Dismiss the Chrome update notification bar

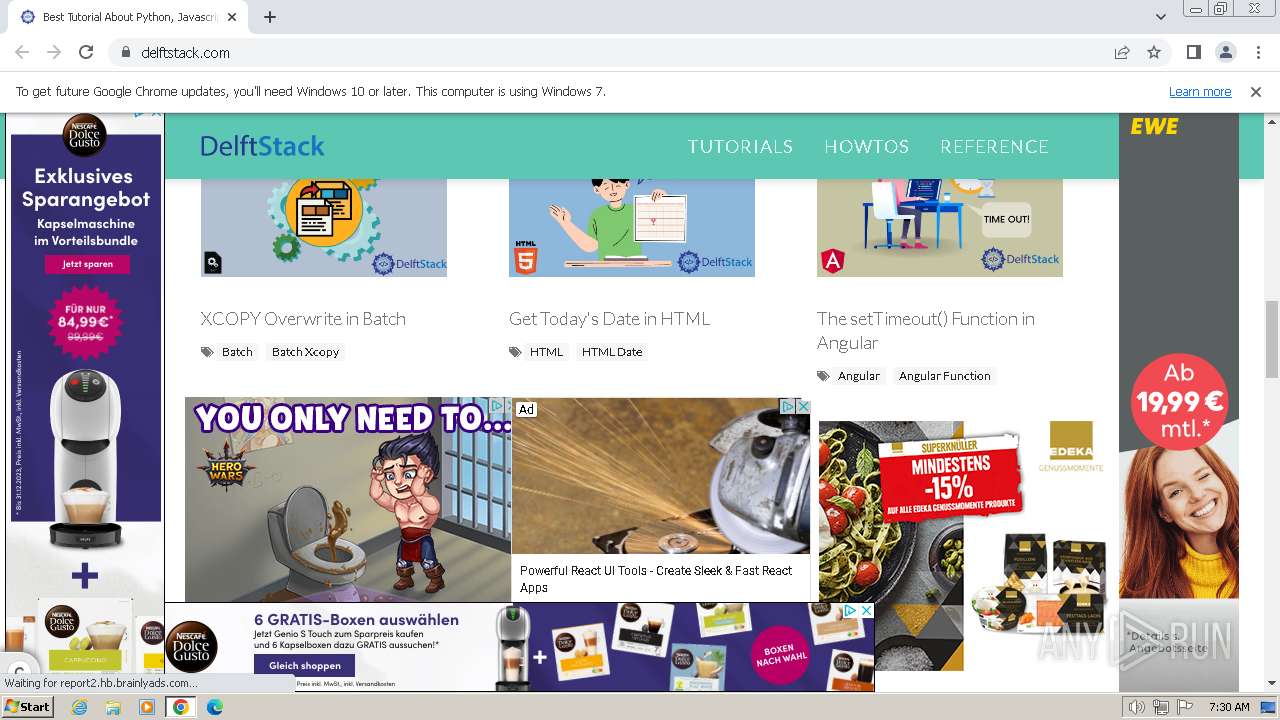1256,91
